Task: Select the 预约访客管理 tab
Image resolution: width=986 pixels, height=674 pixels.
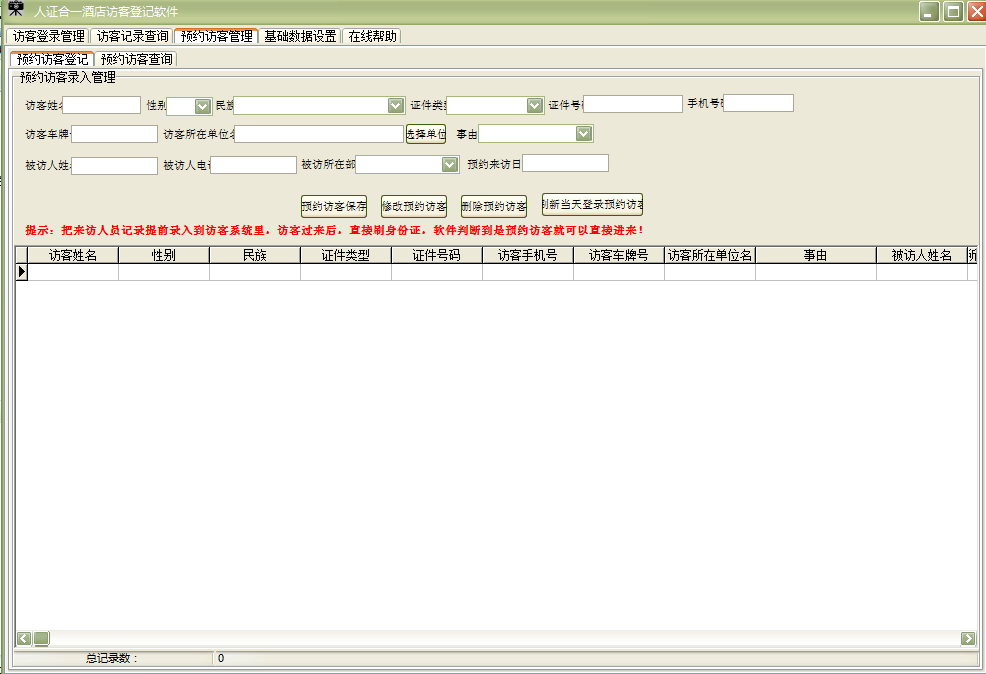Action: point(216,36)
